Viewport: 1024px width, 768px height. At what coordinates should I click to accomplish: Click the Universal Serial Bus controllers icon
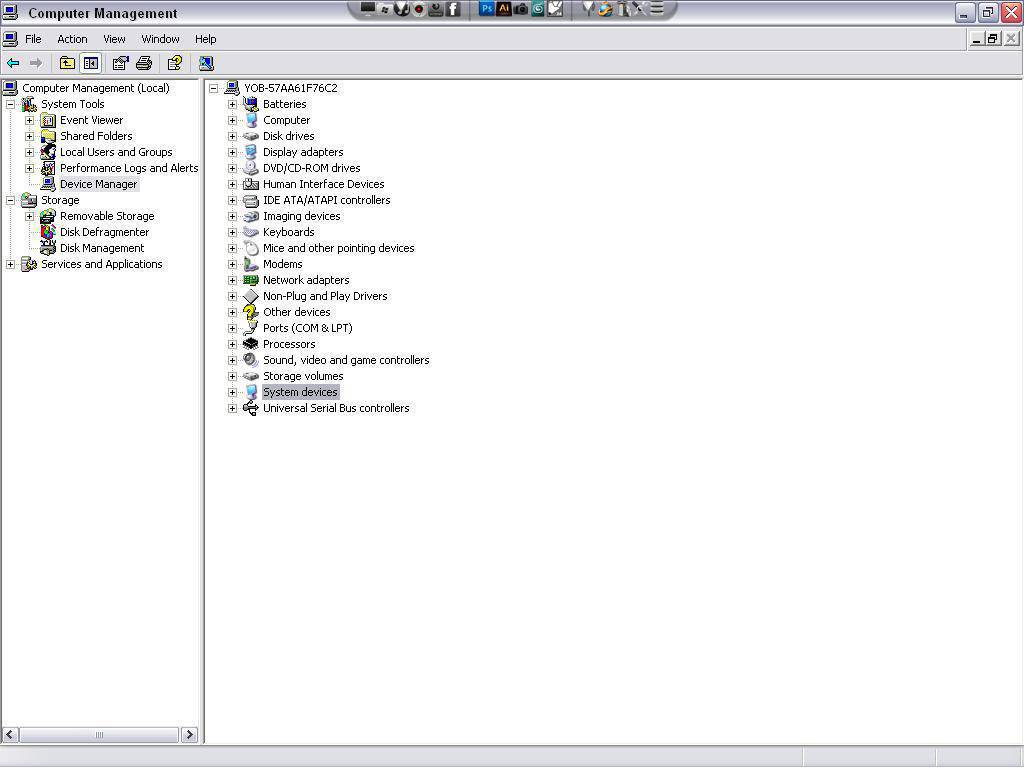click(x=251, y=408)
